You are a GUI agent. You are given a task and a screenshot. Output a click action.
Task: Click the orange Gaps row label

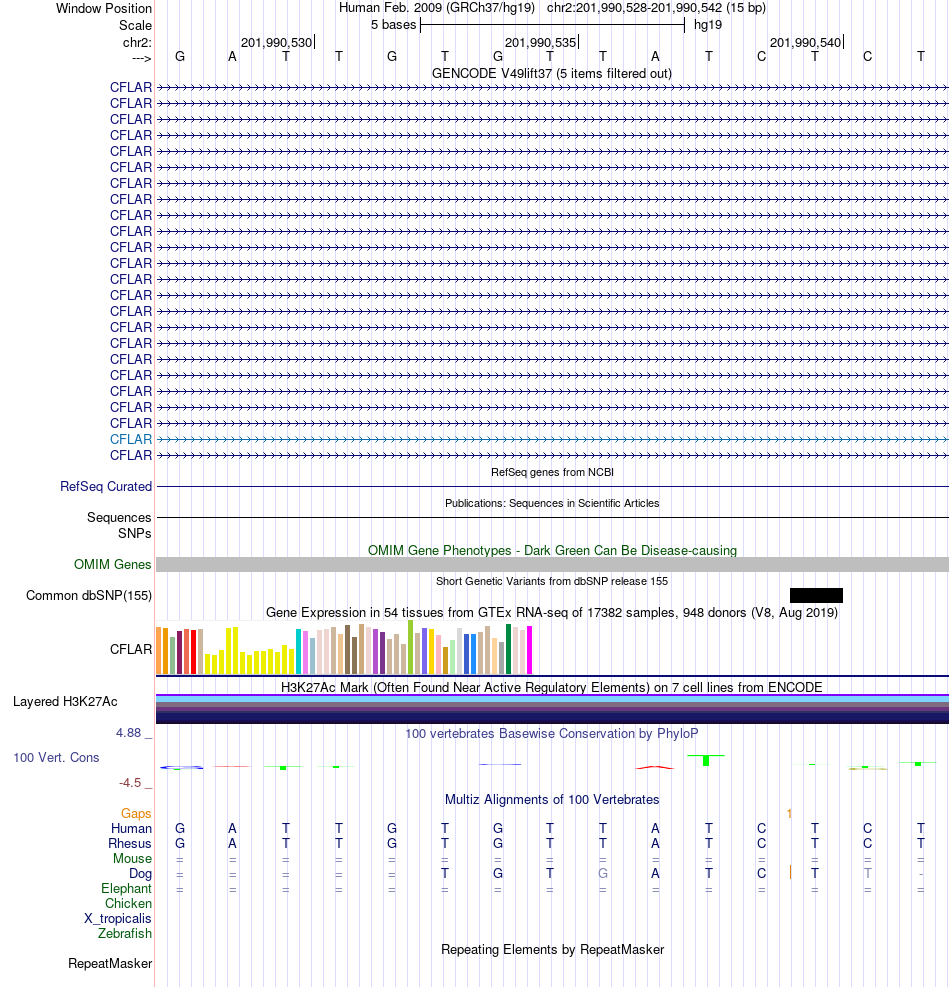coord(137,814)
